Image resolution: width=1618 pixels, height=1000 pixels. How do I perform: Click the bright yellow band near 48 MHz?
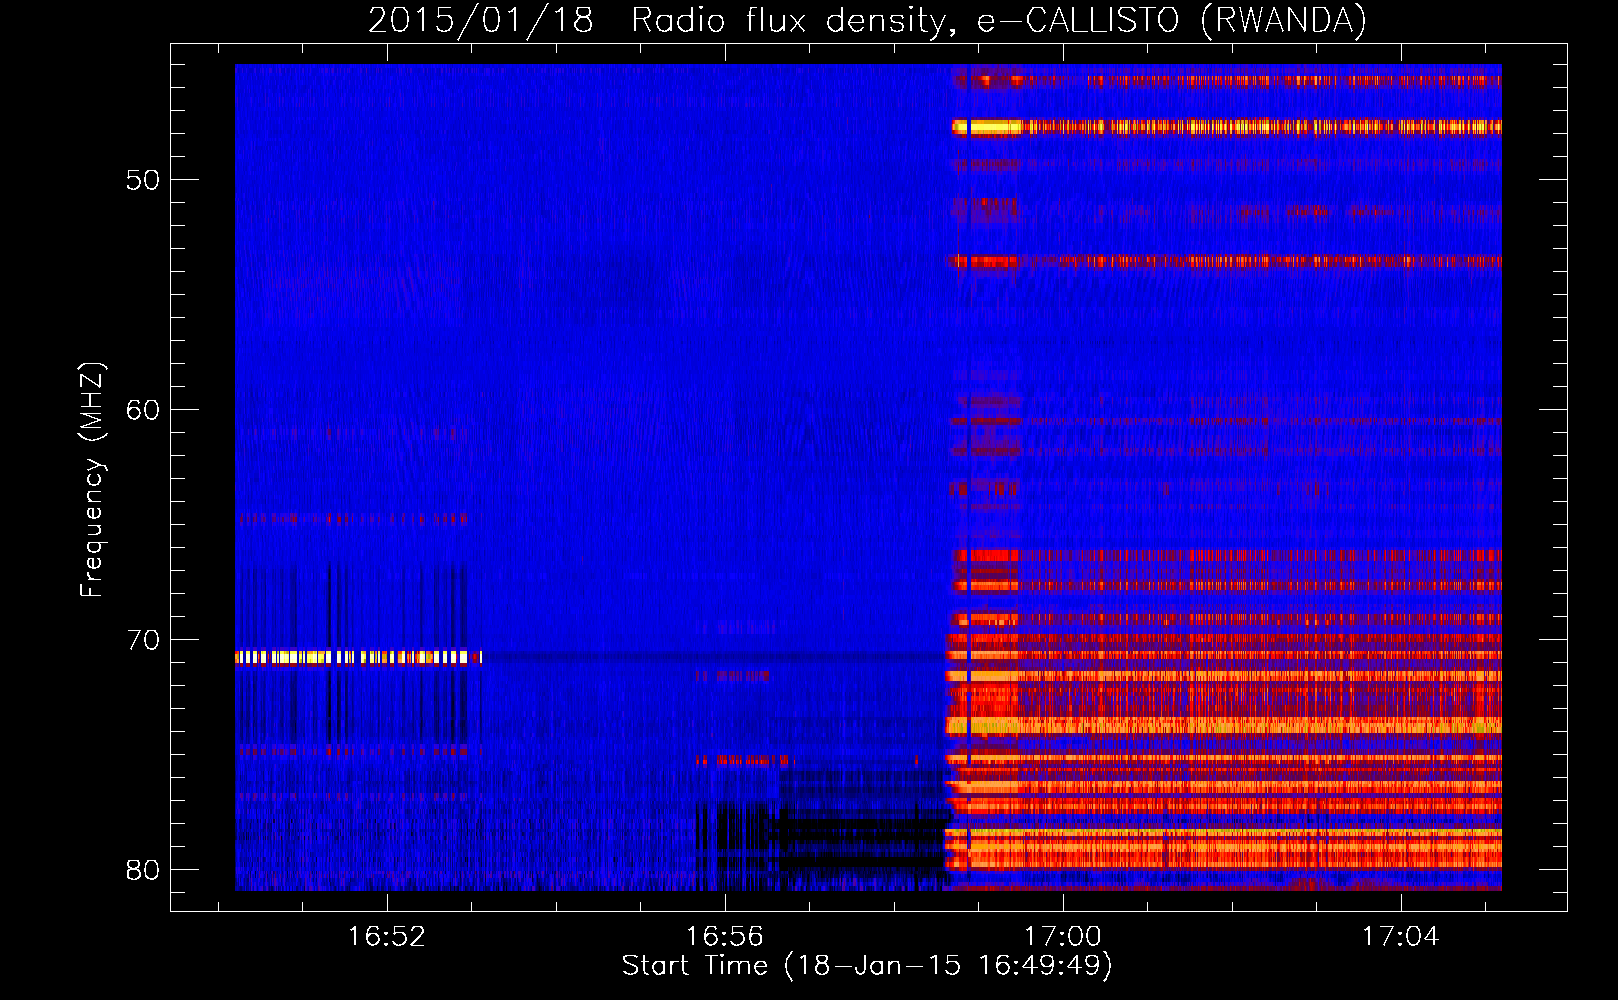click(1226, 127)
